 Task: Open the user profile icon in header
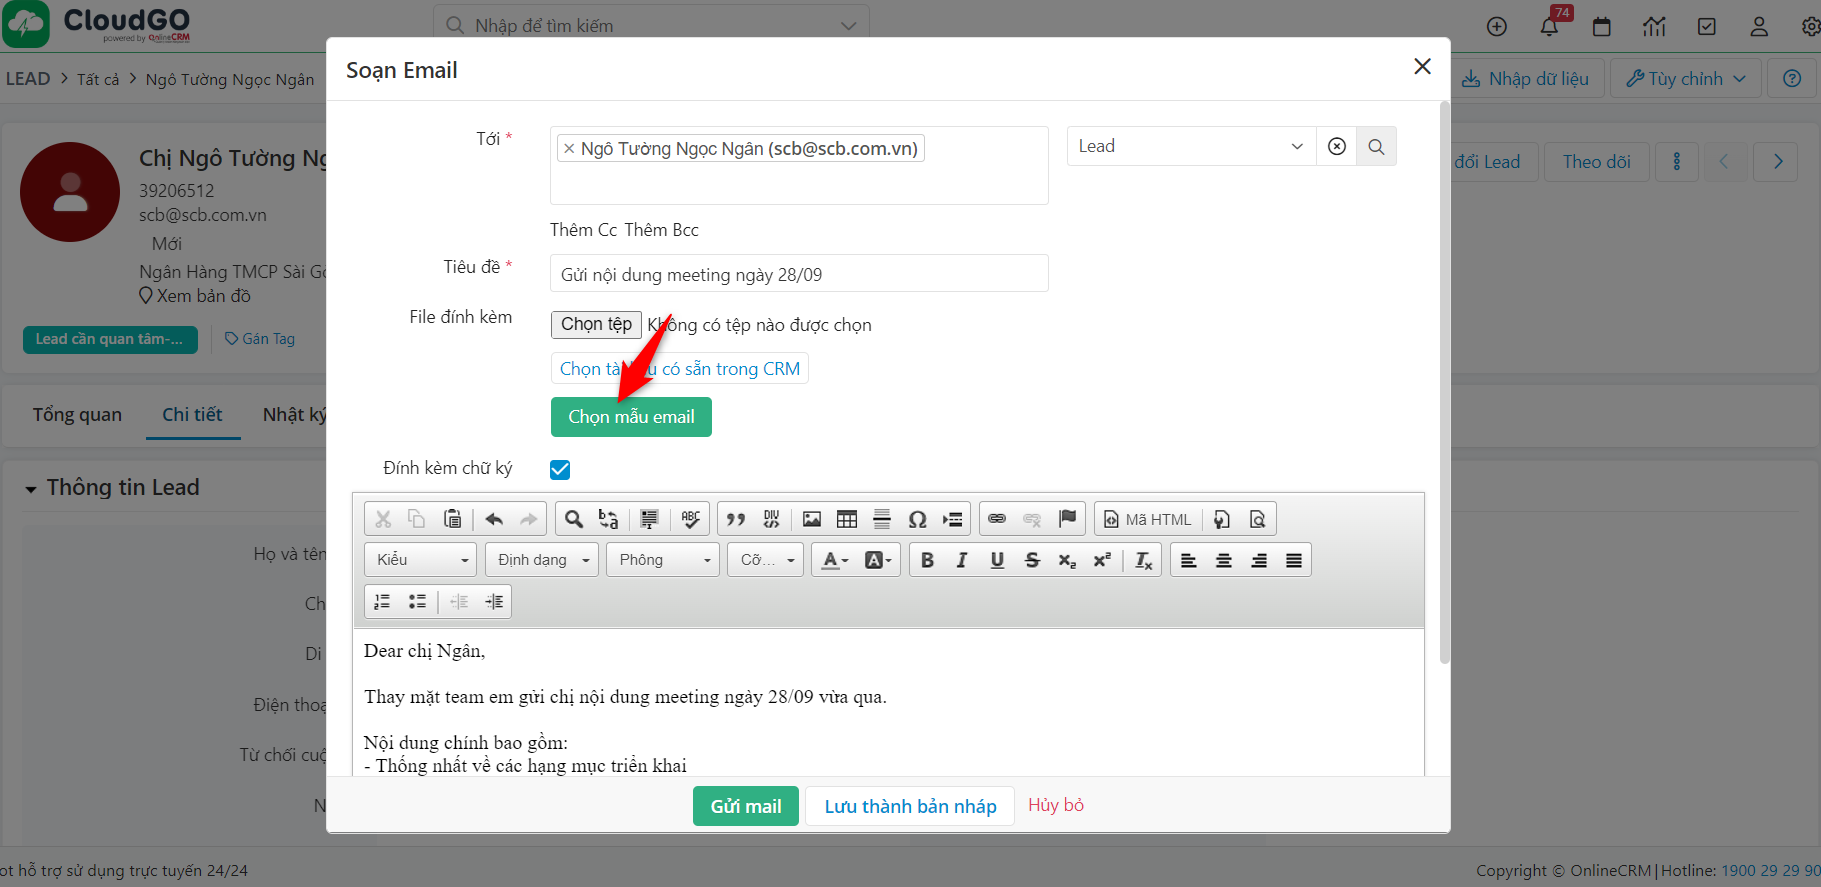(x=1759, y=26)
